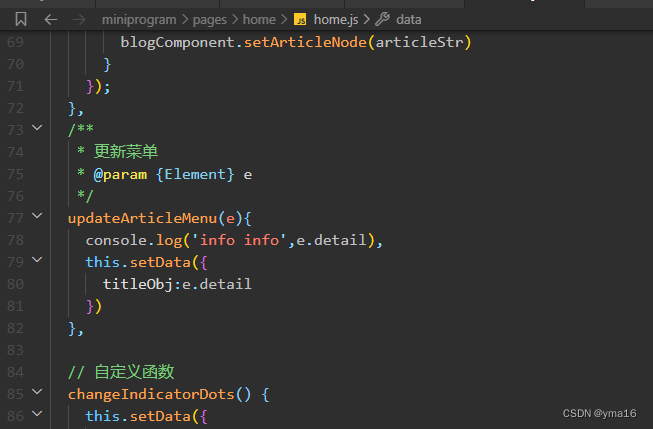Viewport: 653px width, 429px height.
Task: Go forward with the right arrow
Action: click(x=79, y=19)
